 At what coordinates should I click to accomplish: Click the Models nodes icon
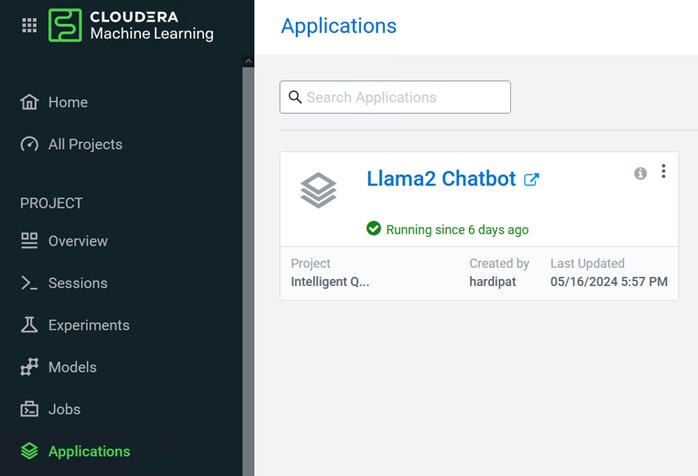[29, 367]
